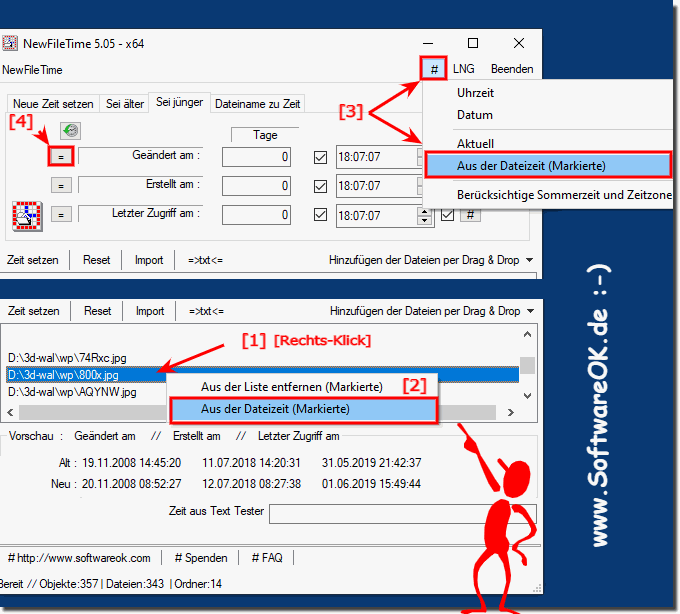Click Reset in the lower toolbar

98,311
